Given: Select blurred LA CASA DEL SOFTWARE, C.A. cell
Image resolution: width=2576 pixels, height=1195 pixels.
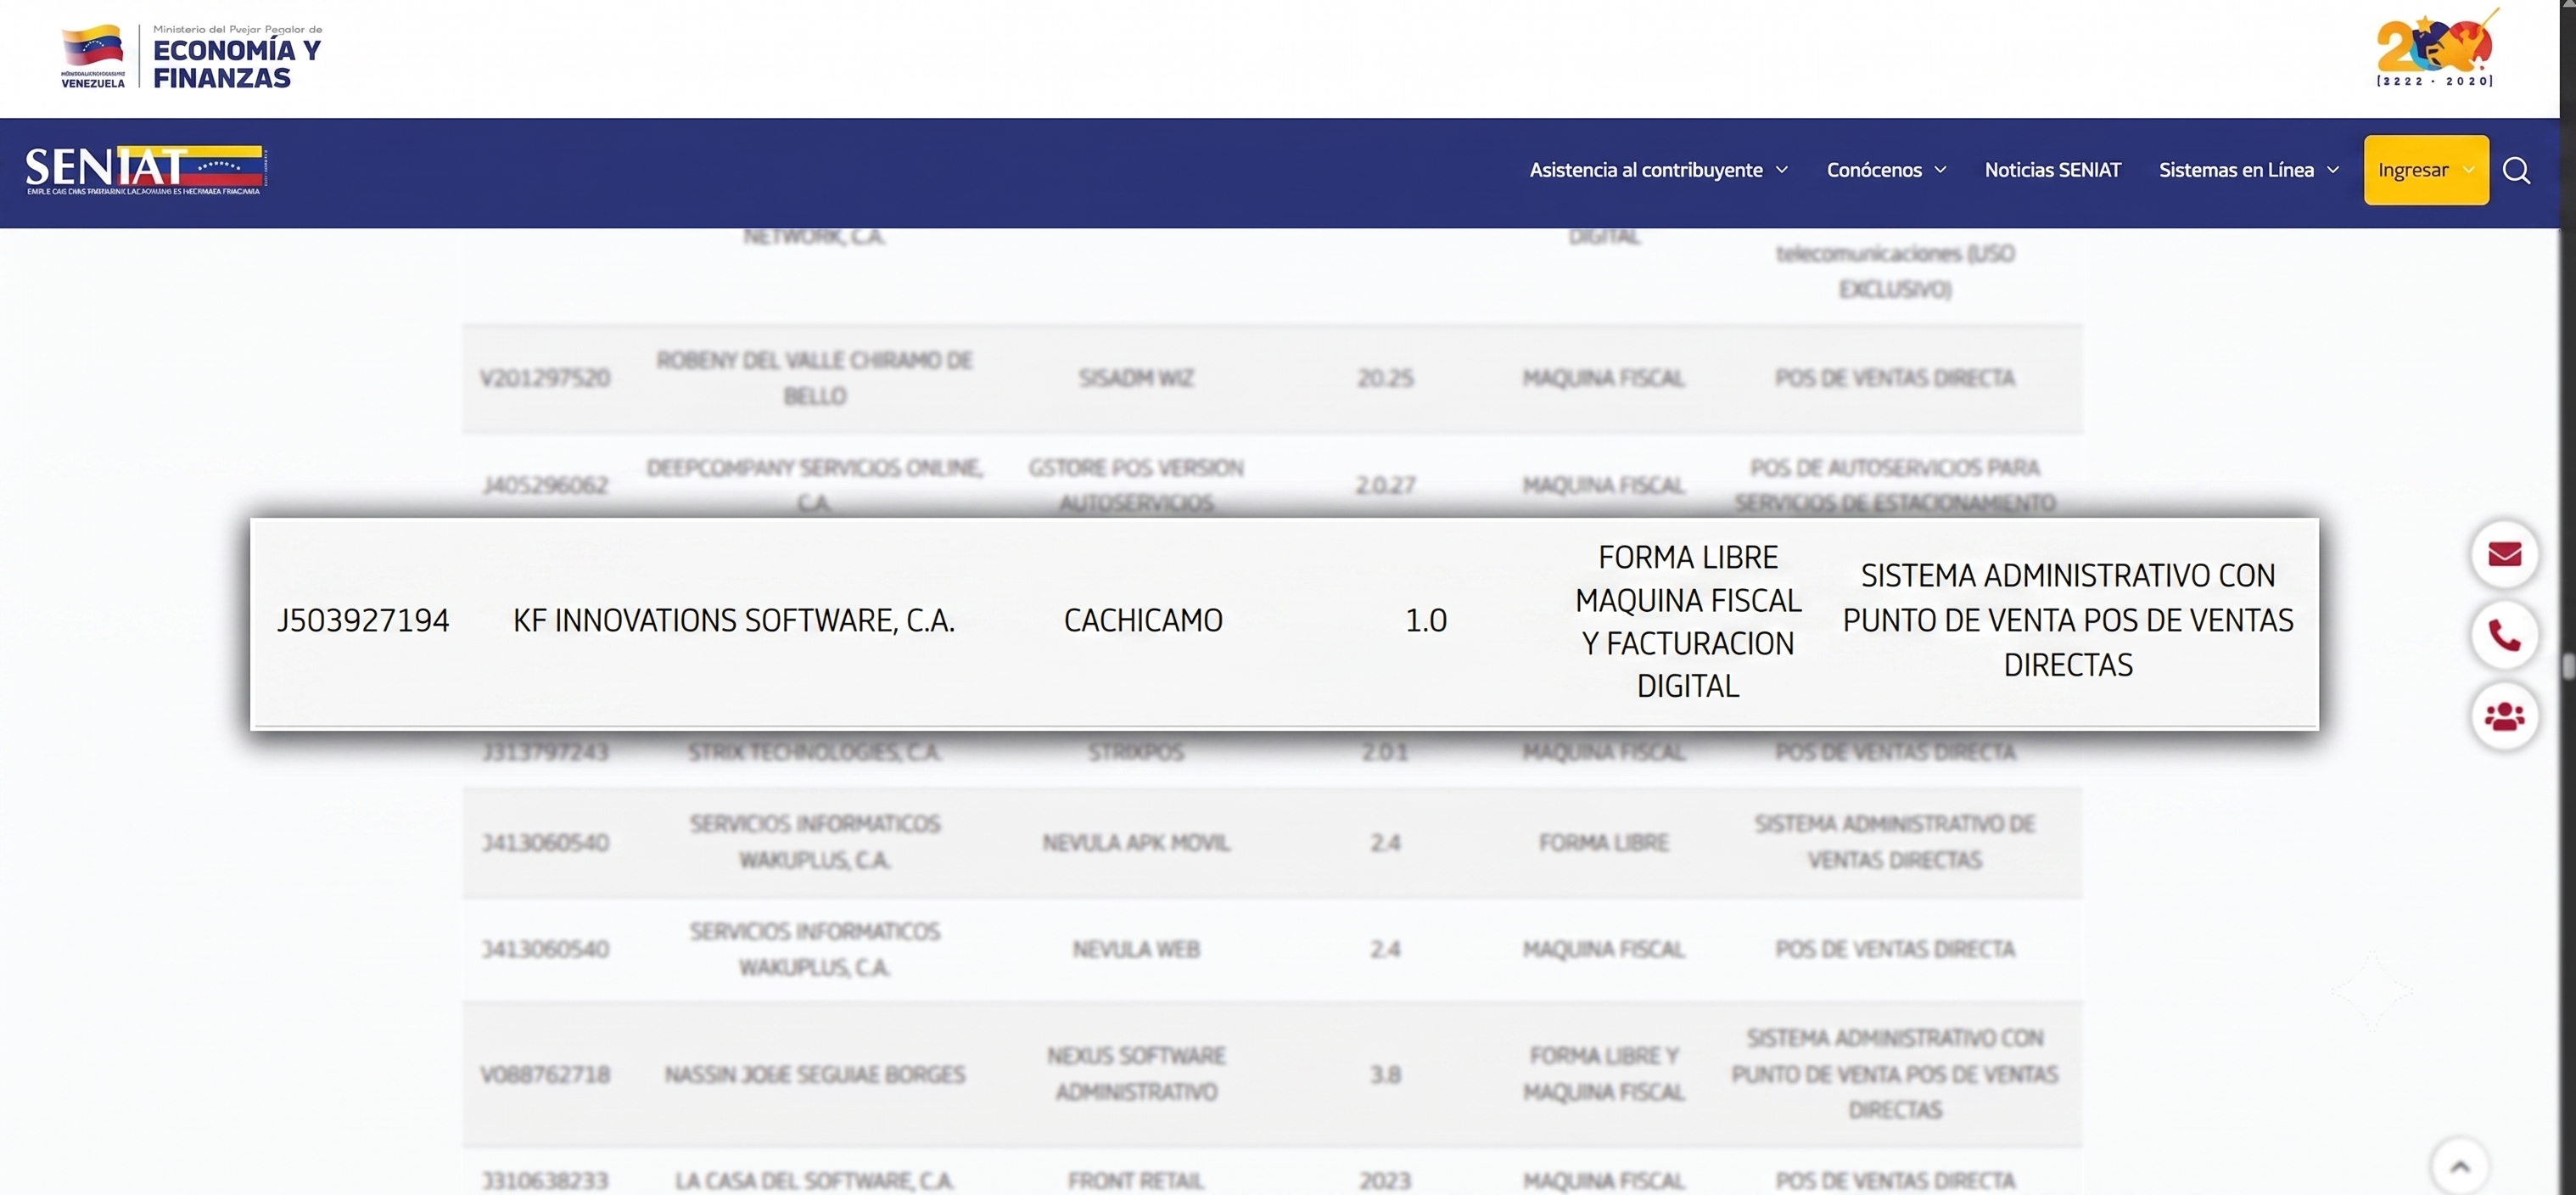Looking at the screenshot, I should tap(814, 1181).
